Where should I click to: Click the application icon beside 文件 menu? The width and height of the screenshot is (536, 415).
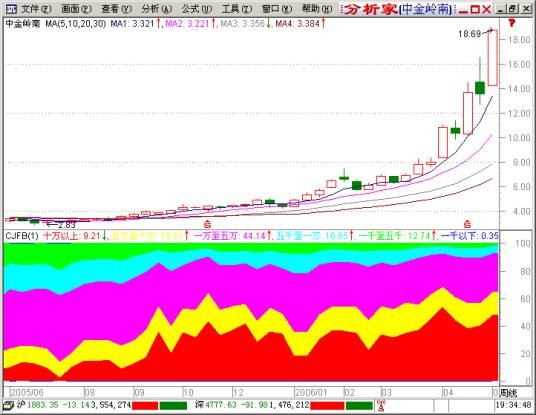click(12, 9)
